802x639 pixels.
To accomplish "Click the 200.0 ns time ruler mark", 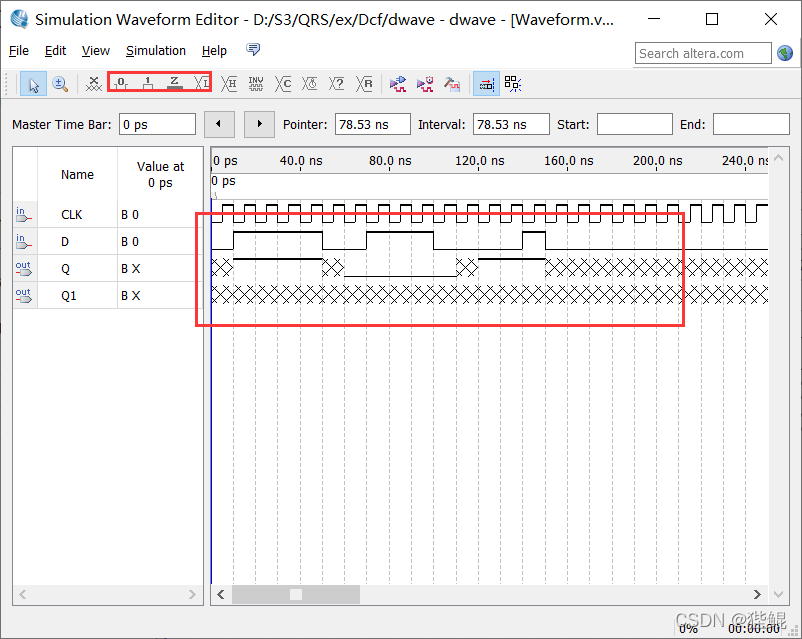I will point(657,161).
